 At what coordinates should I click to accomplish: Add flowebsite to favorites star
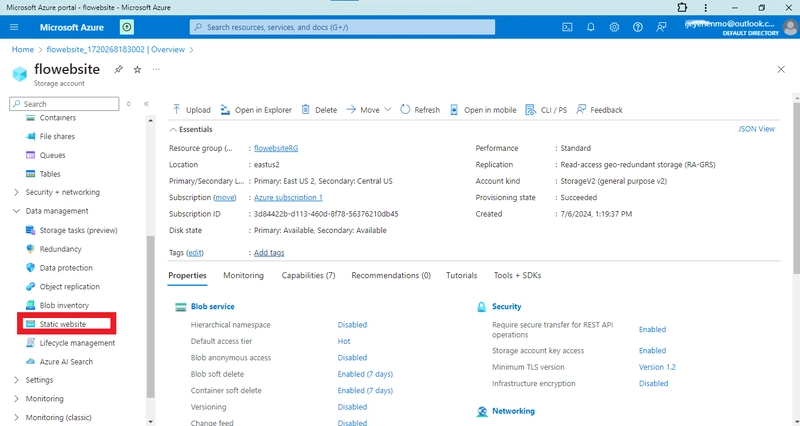click(x=137, y=69)
